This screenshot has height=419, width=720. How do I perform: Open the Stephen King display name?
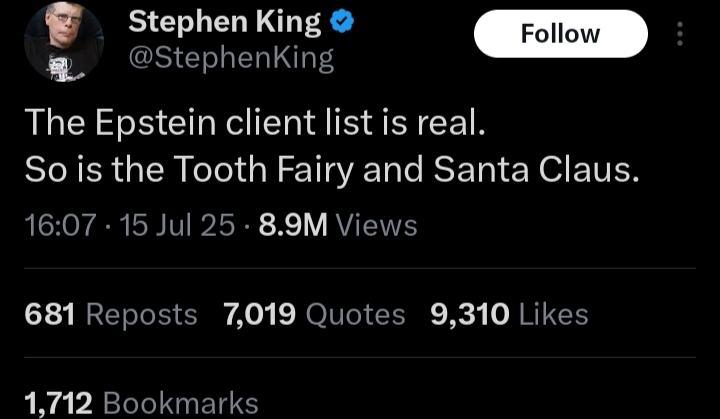tap(225, 22)
